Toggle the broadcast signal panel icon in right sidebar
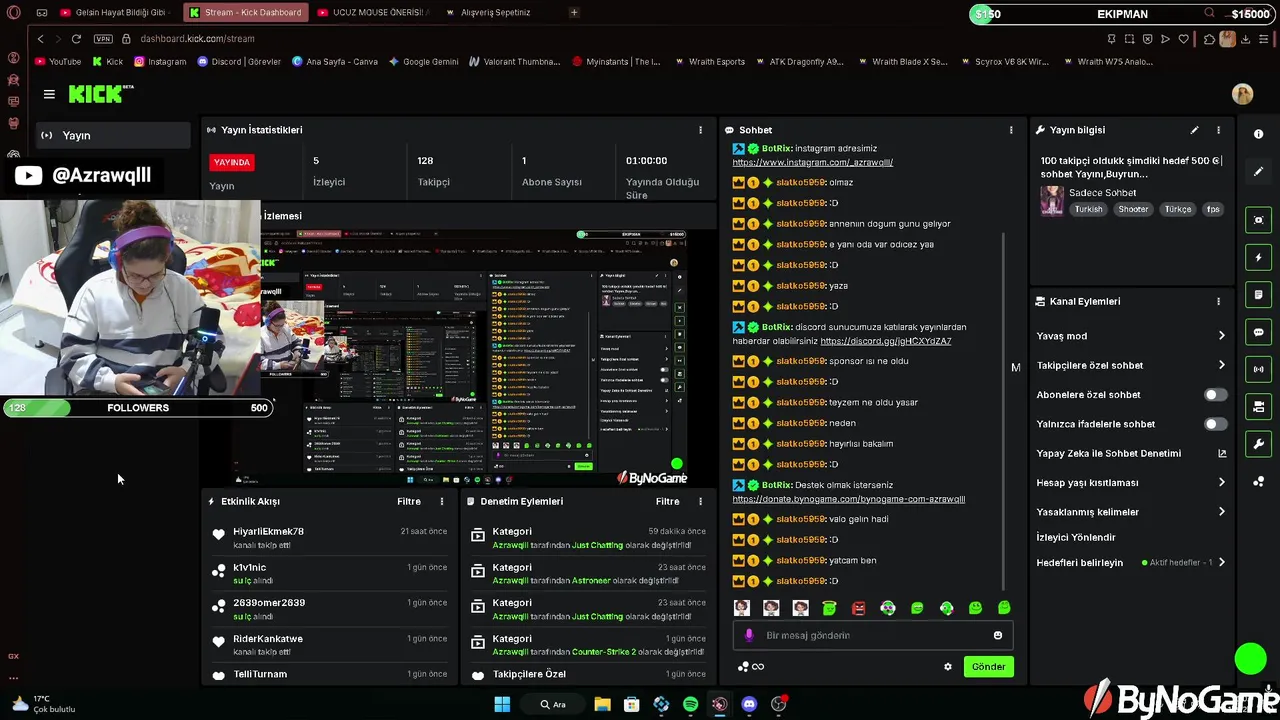Viewport: 1280px width, 720px height. pyautogui.click(x=1258, y=369)
